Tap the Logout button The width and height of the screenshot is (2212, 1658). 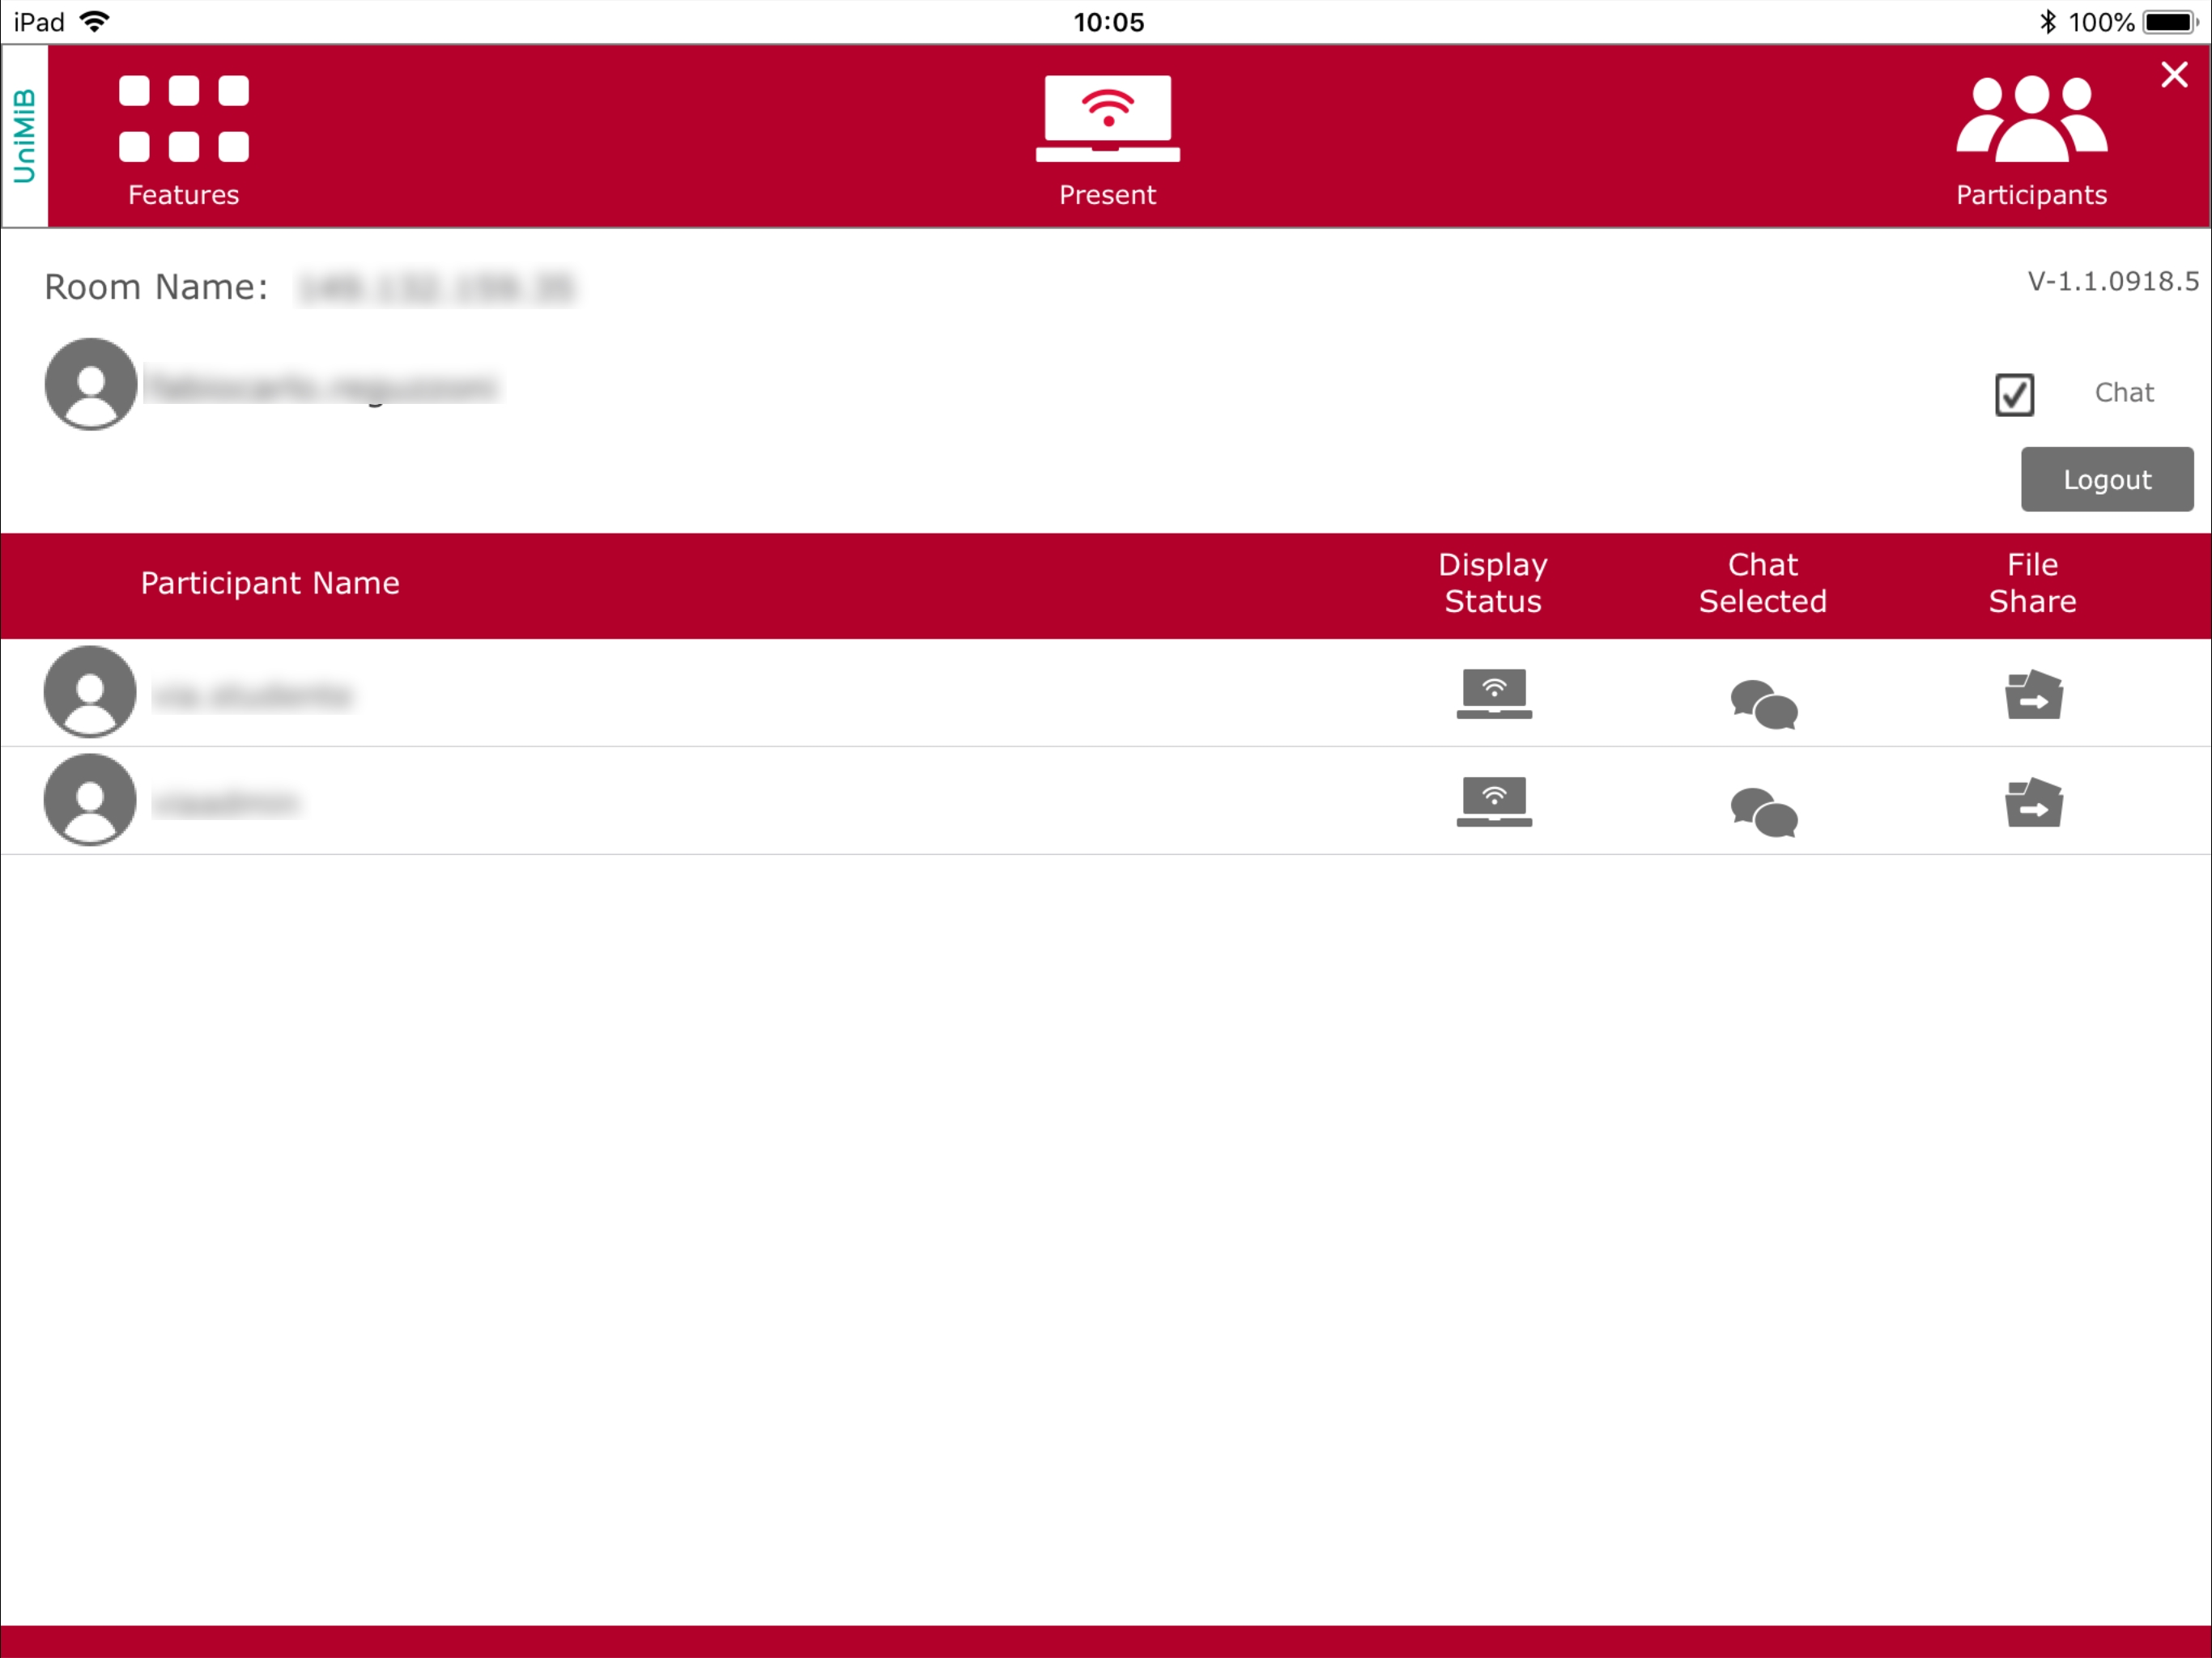[x=2106, y=479]
